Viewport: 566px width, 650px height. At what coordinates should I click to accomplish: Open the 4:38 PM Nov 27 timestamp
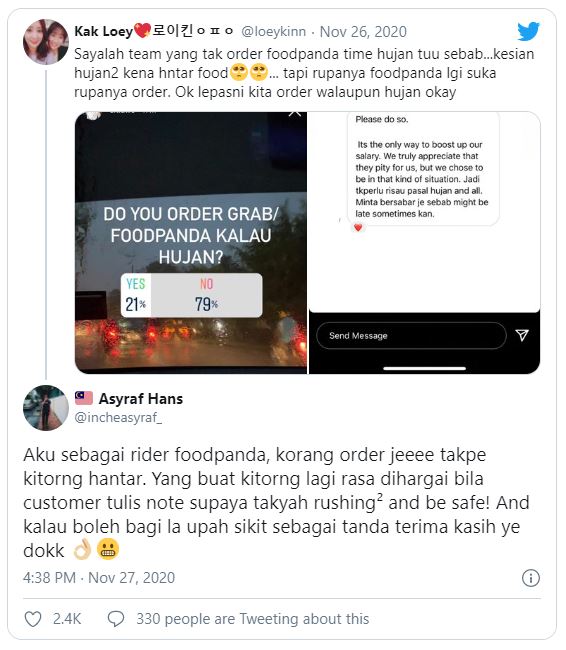pos(99,578)
